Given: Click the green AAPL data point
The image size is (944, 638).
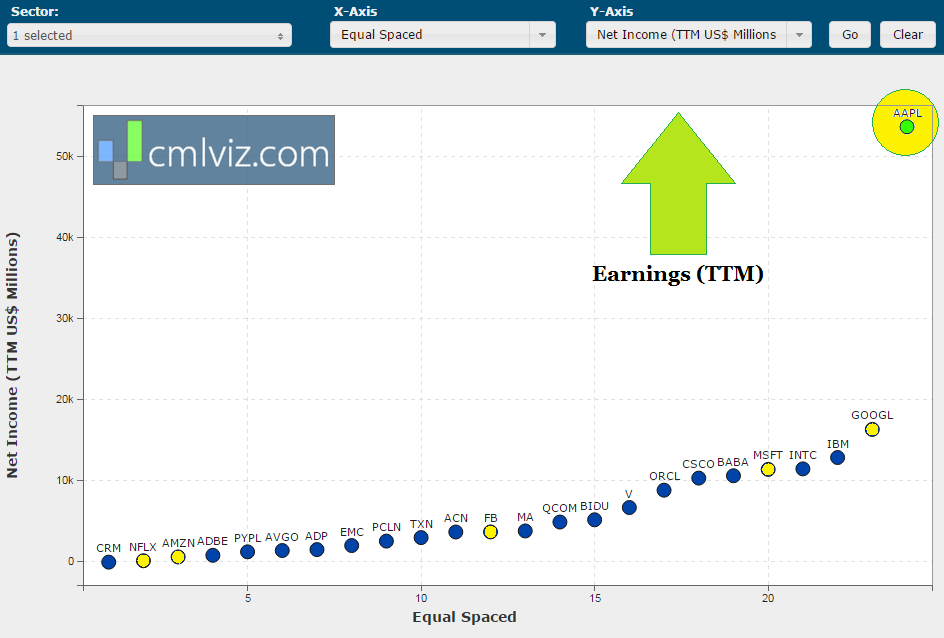Looking at the screenshot, I should [x=907, y=127].
